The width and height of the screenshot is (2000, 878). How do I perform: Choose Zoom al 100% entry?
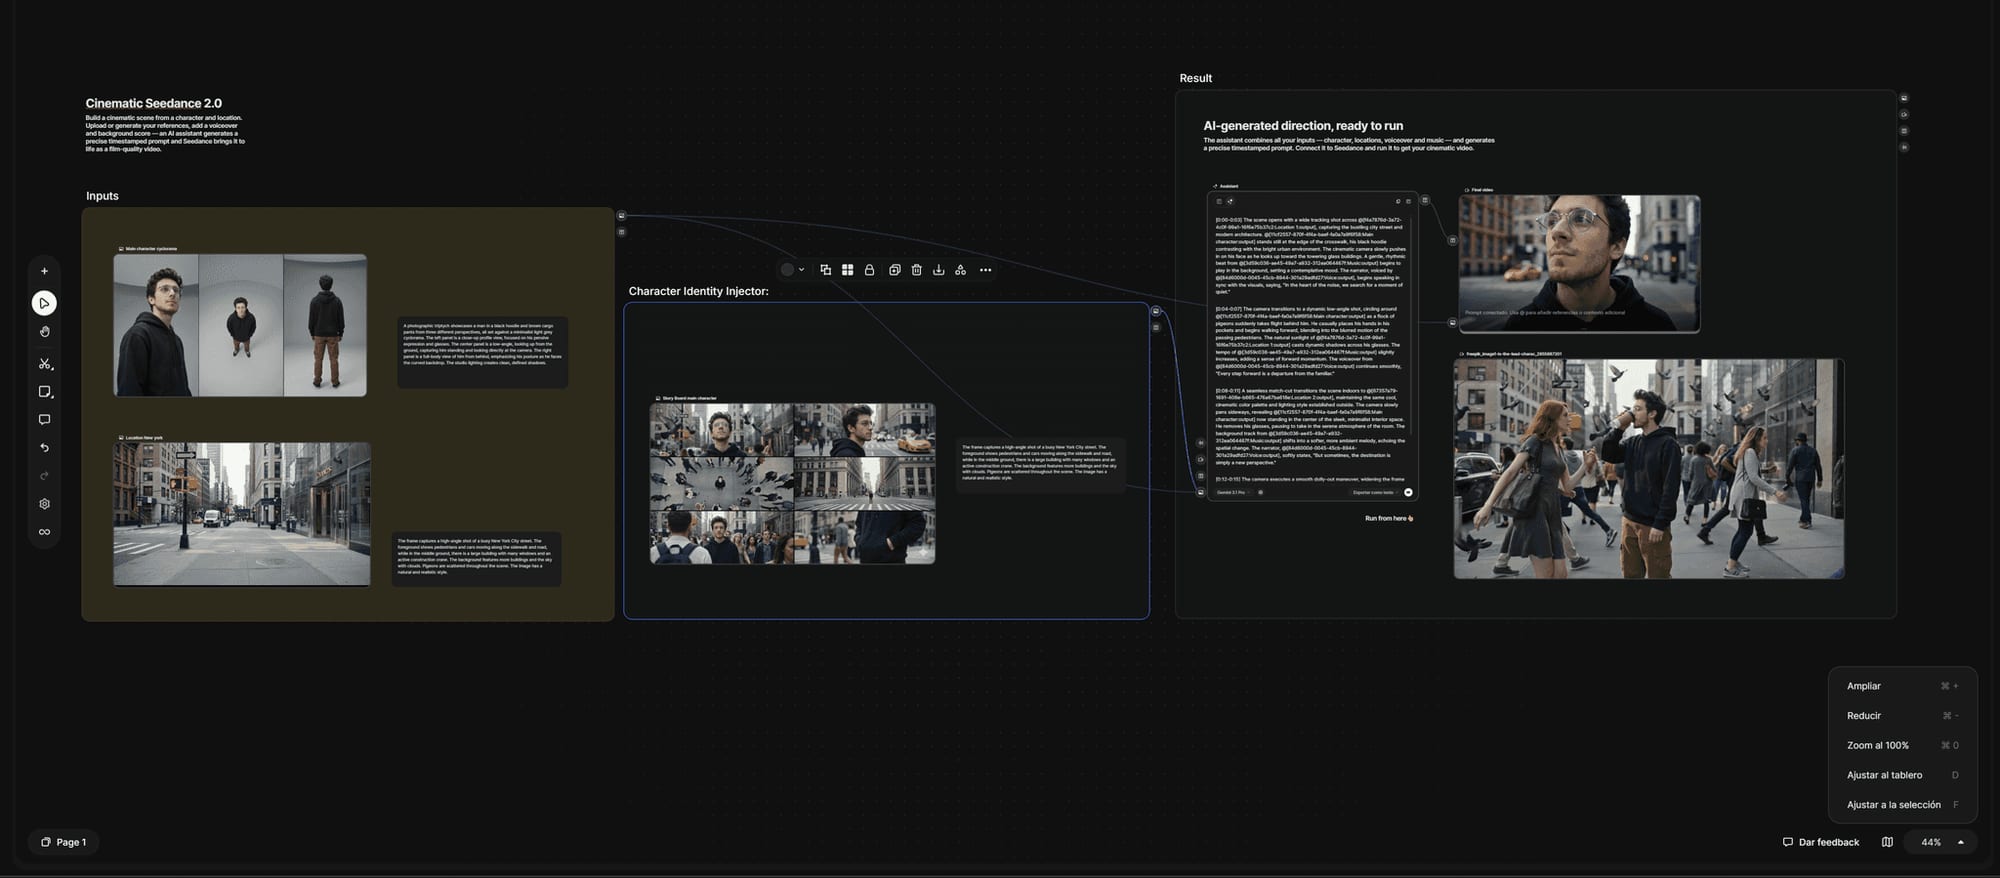(1902, 746)
